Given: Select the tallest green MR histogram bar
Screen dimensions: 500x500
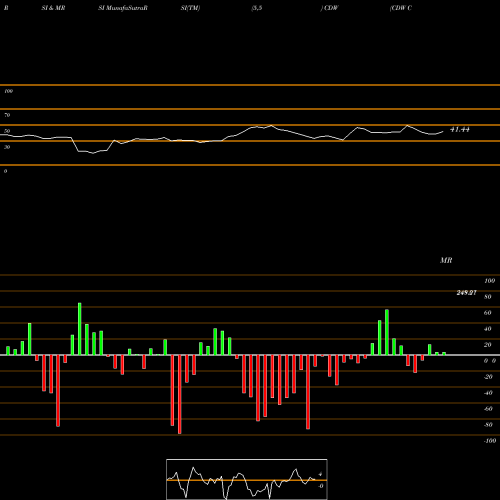Looking at the screenshot, I should [80, 329].
